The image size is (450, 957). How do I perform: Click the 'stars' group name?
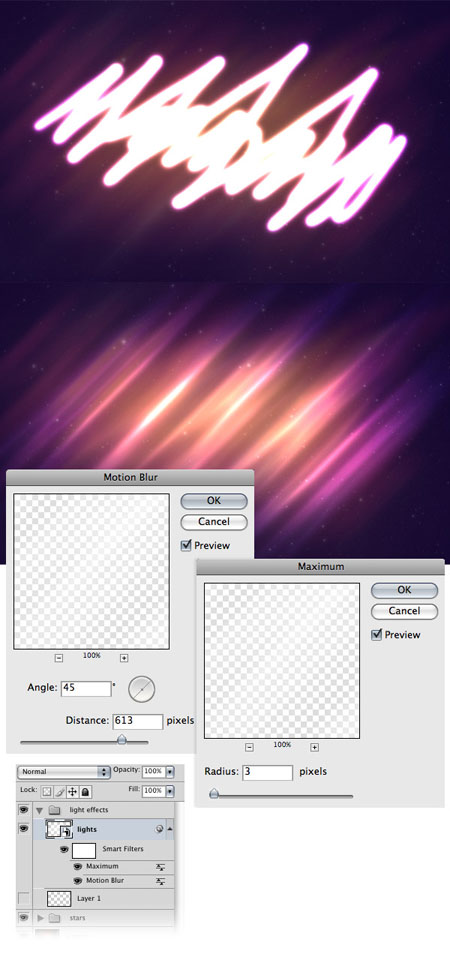point(78,917)
